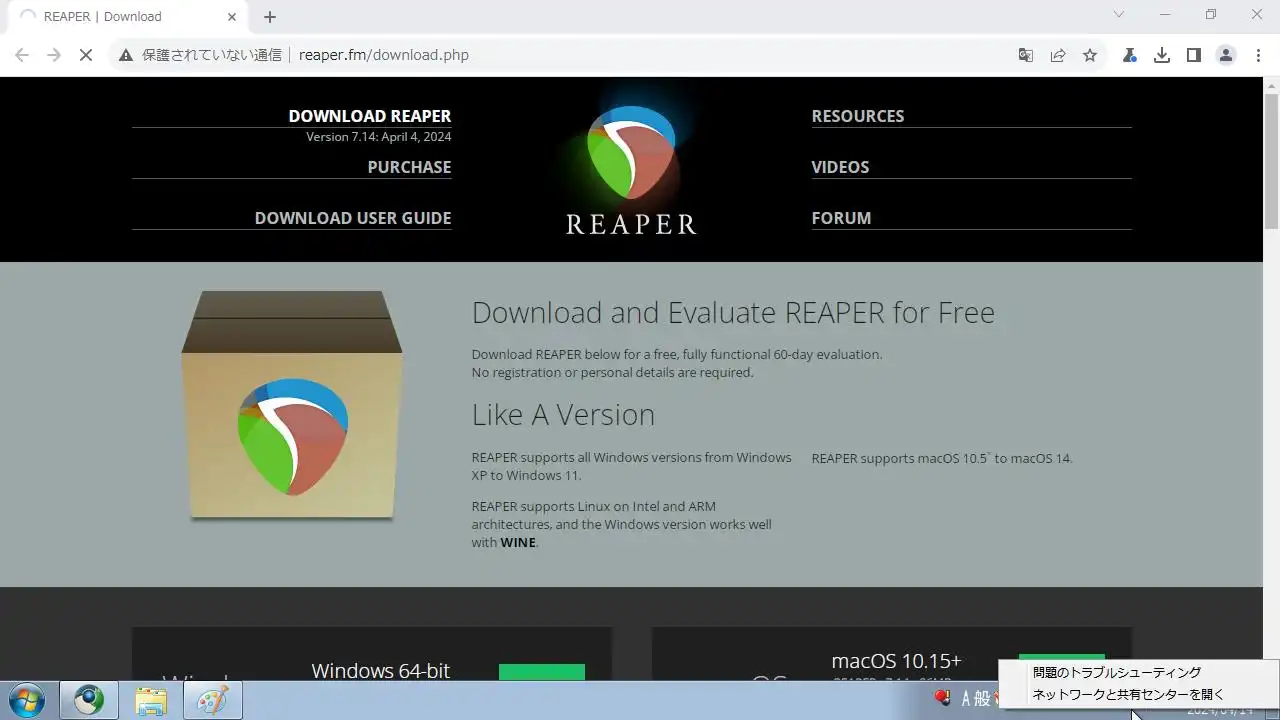Image resolution: width=1280 pixels, height=720 pixels.
Task: Open the RESOURCES page
Action: click(858, 116)
